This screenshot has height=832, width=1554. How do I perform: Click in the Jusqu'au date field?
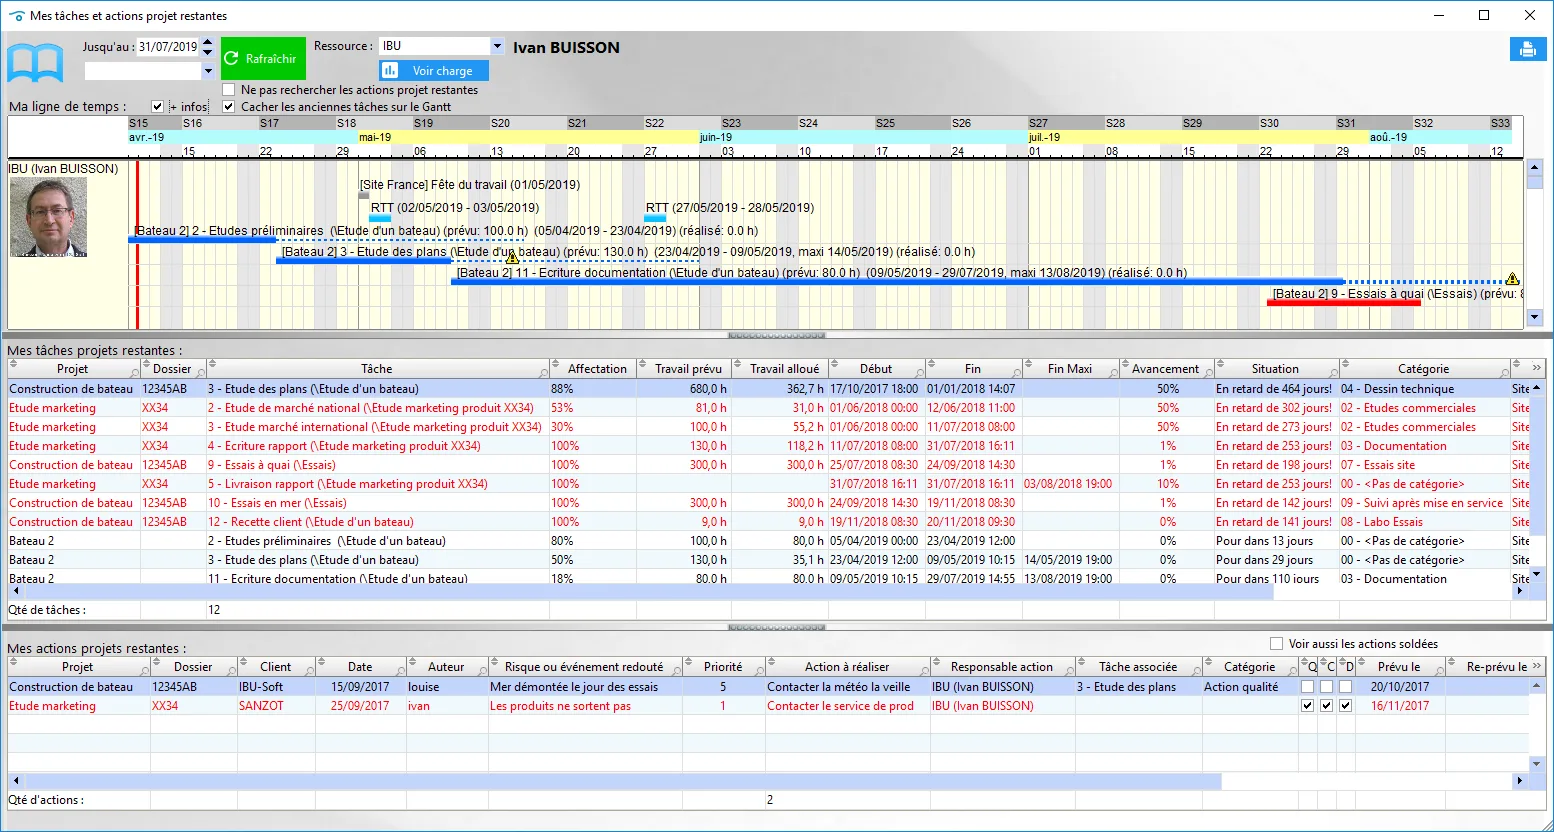pos(168,47)
